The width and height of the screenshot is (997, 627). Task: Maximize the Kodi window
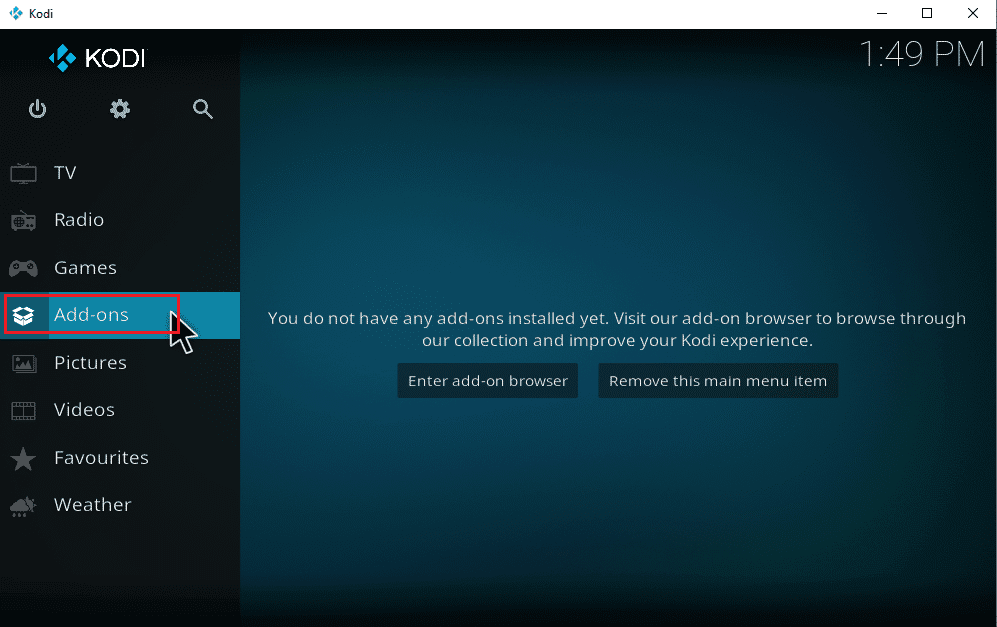coord(927,13)
